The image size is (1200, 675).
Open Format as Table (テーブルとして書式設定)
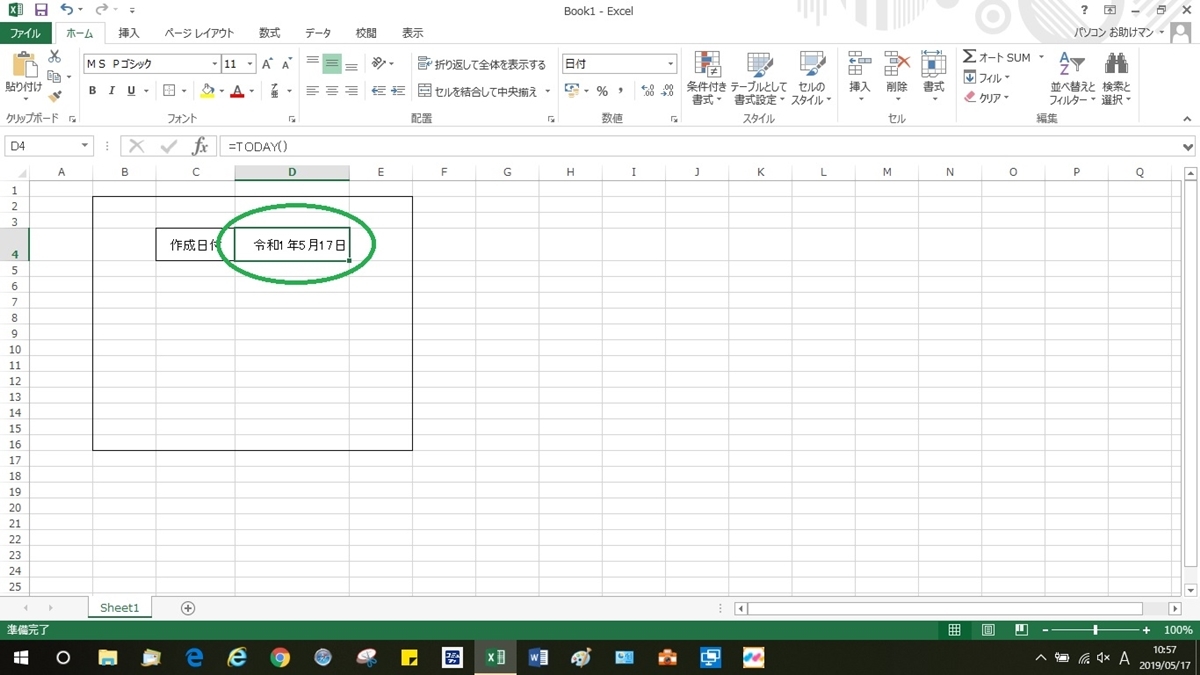click(758, 78)
